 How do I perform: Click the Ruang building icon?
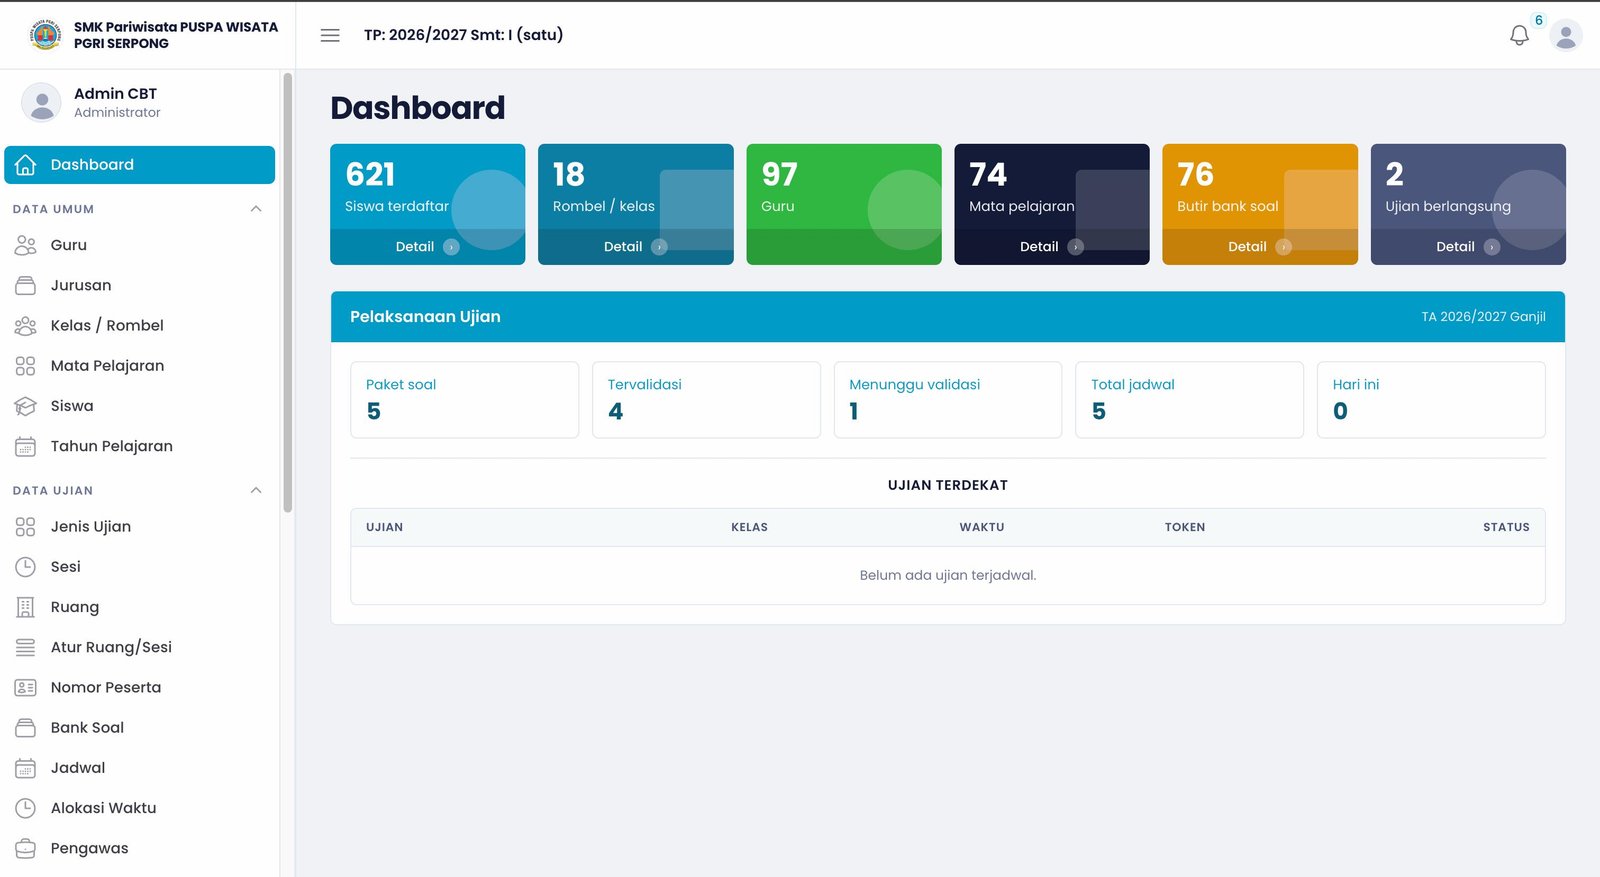26,607
